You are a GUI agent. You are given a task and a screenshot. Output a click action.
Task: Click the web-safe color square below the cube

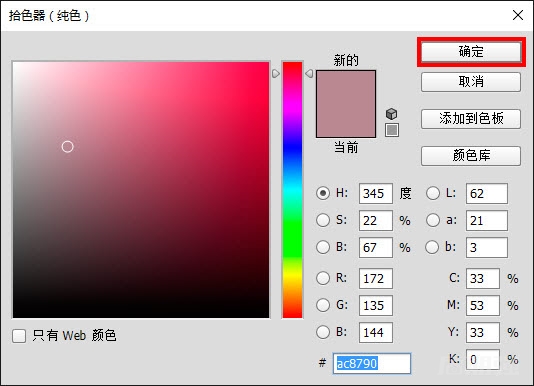[392, 130]
